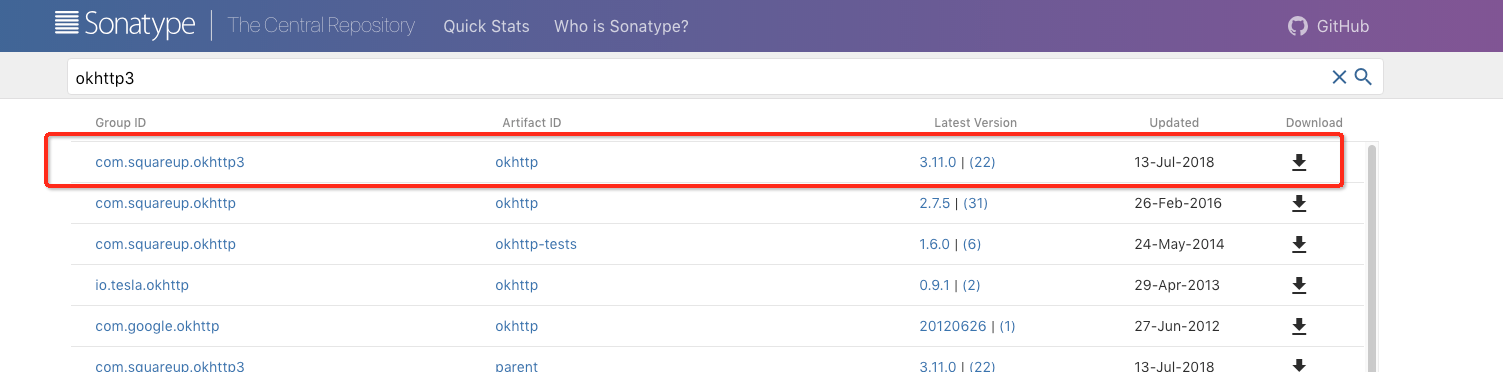Screen dimensions: 1503x372
Task: Click the Group ID column header
Action: (x=121, y=123)
